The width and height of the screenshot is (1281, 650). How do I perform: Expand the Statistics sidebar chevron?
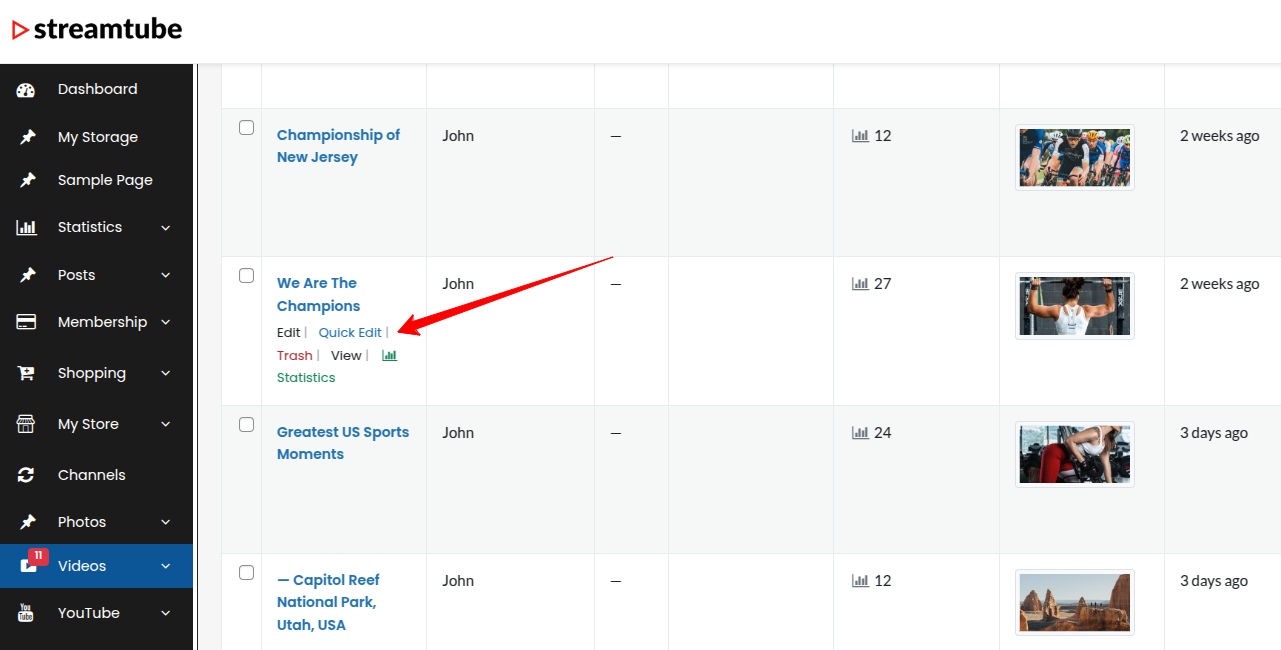[166, 228]
